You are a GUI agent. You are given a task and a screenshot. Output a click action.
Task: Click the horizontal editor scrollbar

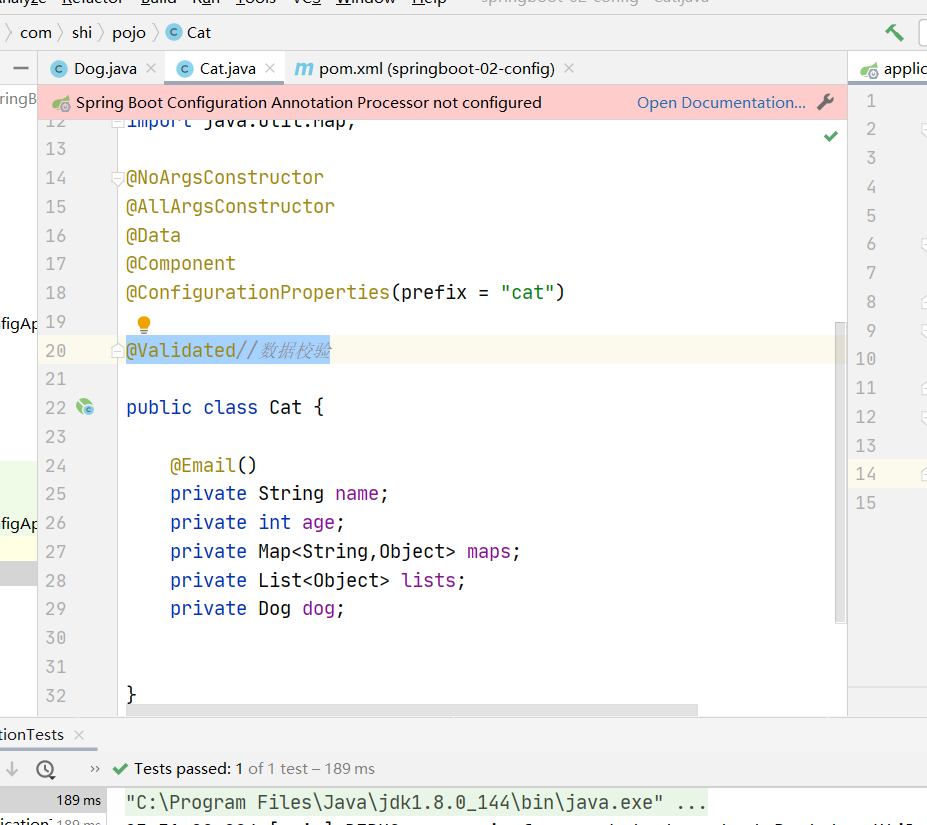coord(411,710)
